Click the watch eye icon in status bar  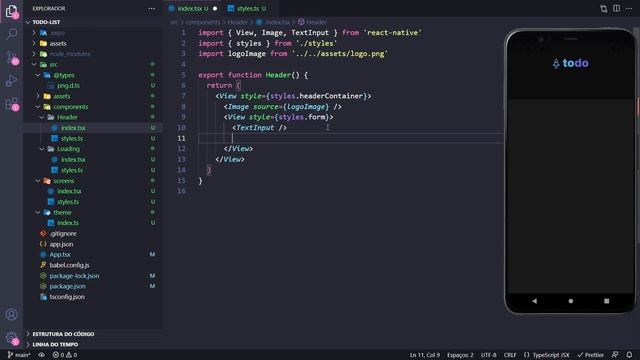point(41,355)
